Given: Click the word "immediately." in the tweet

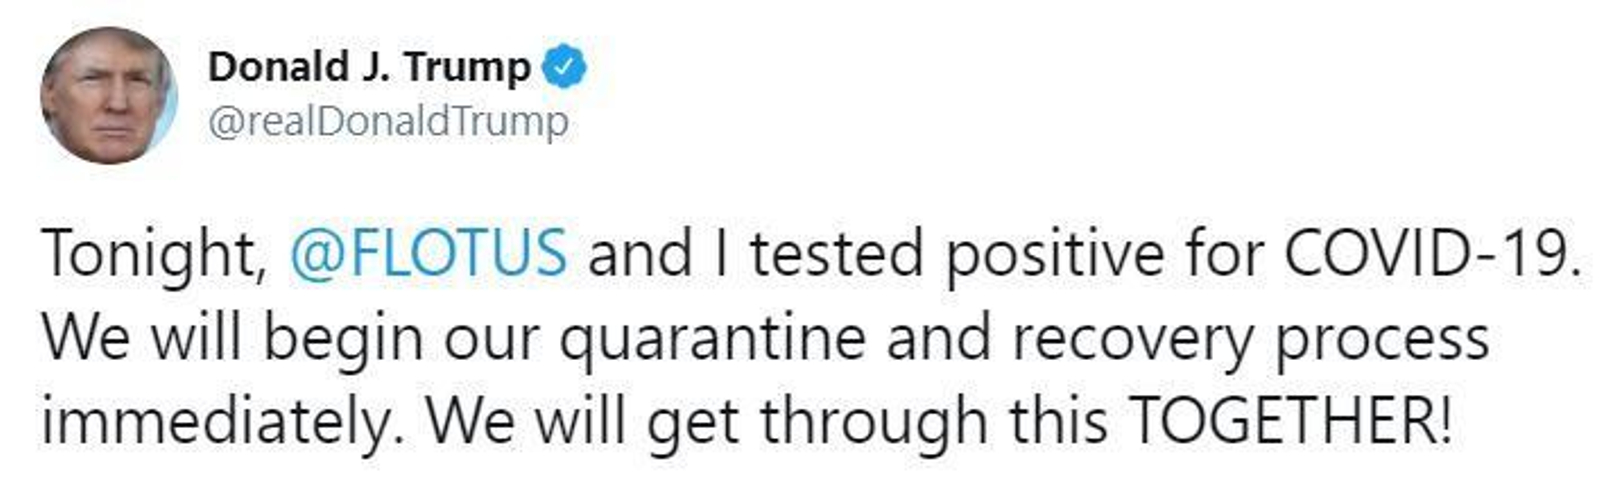Looking at the screenshot, I should pyautogui.click(x=223, y=422).
